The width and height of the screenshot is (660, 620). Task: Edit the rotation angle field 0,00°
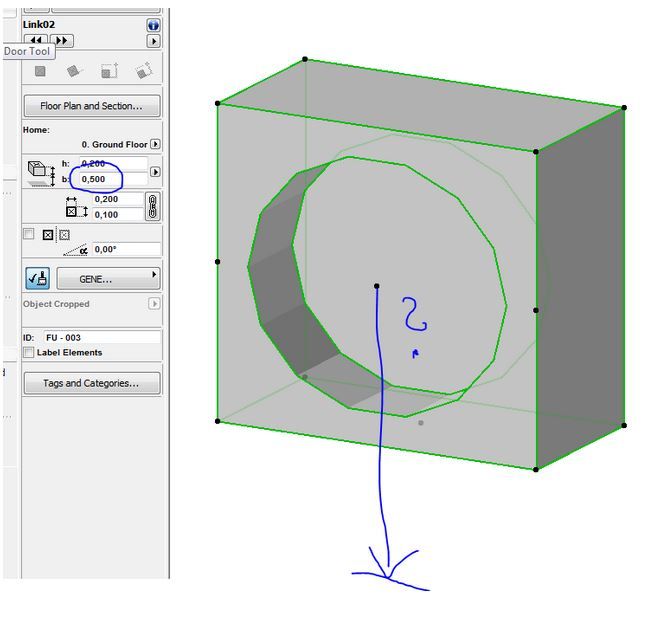pyautogui.click(x=126, y=249)
